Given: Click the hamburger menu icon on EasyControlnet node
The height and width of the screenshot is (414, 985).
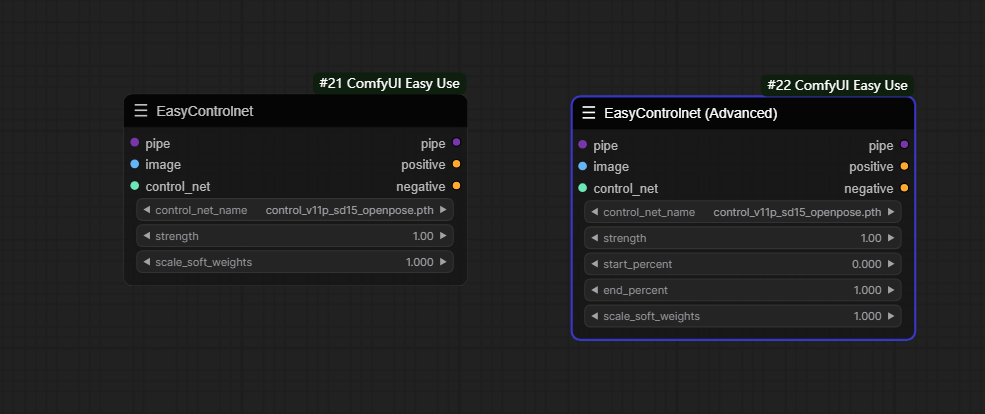Looking at the screenshot, I should [x=141, y=111].
